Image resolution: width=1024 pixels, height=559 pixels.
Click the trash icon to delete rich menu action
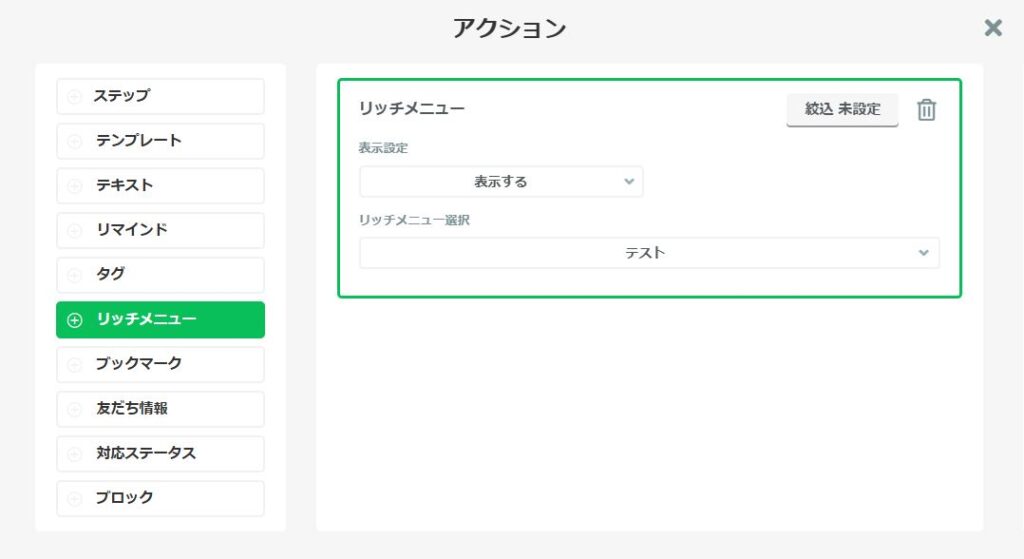(x=926, y=110)
